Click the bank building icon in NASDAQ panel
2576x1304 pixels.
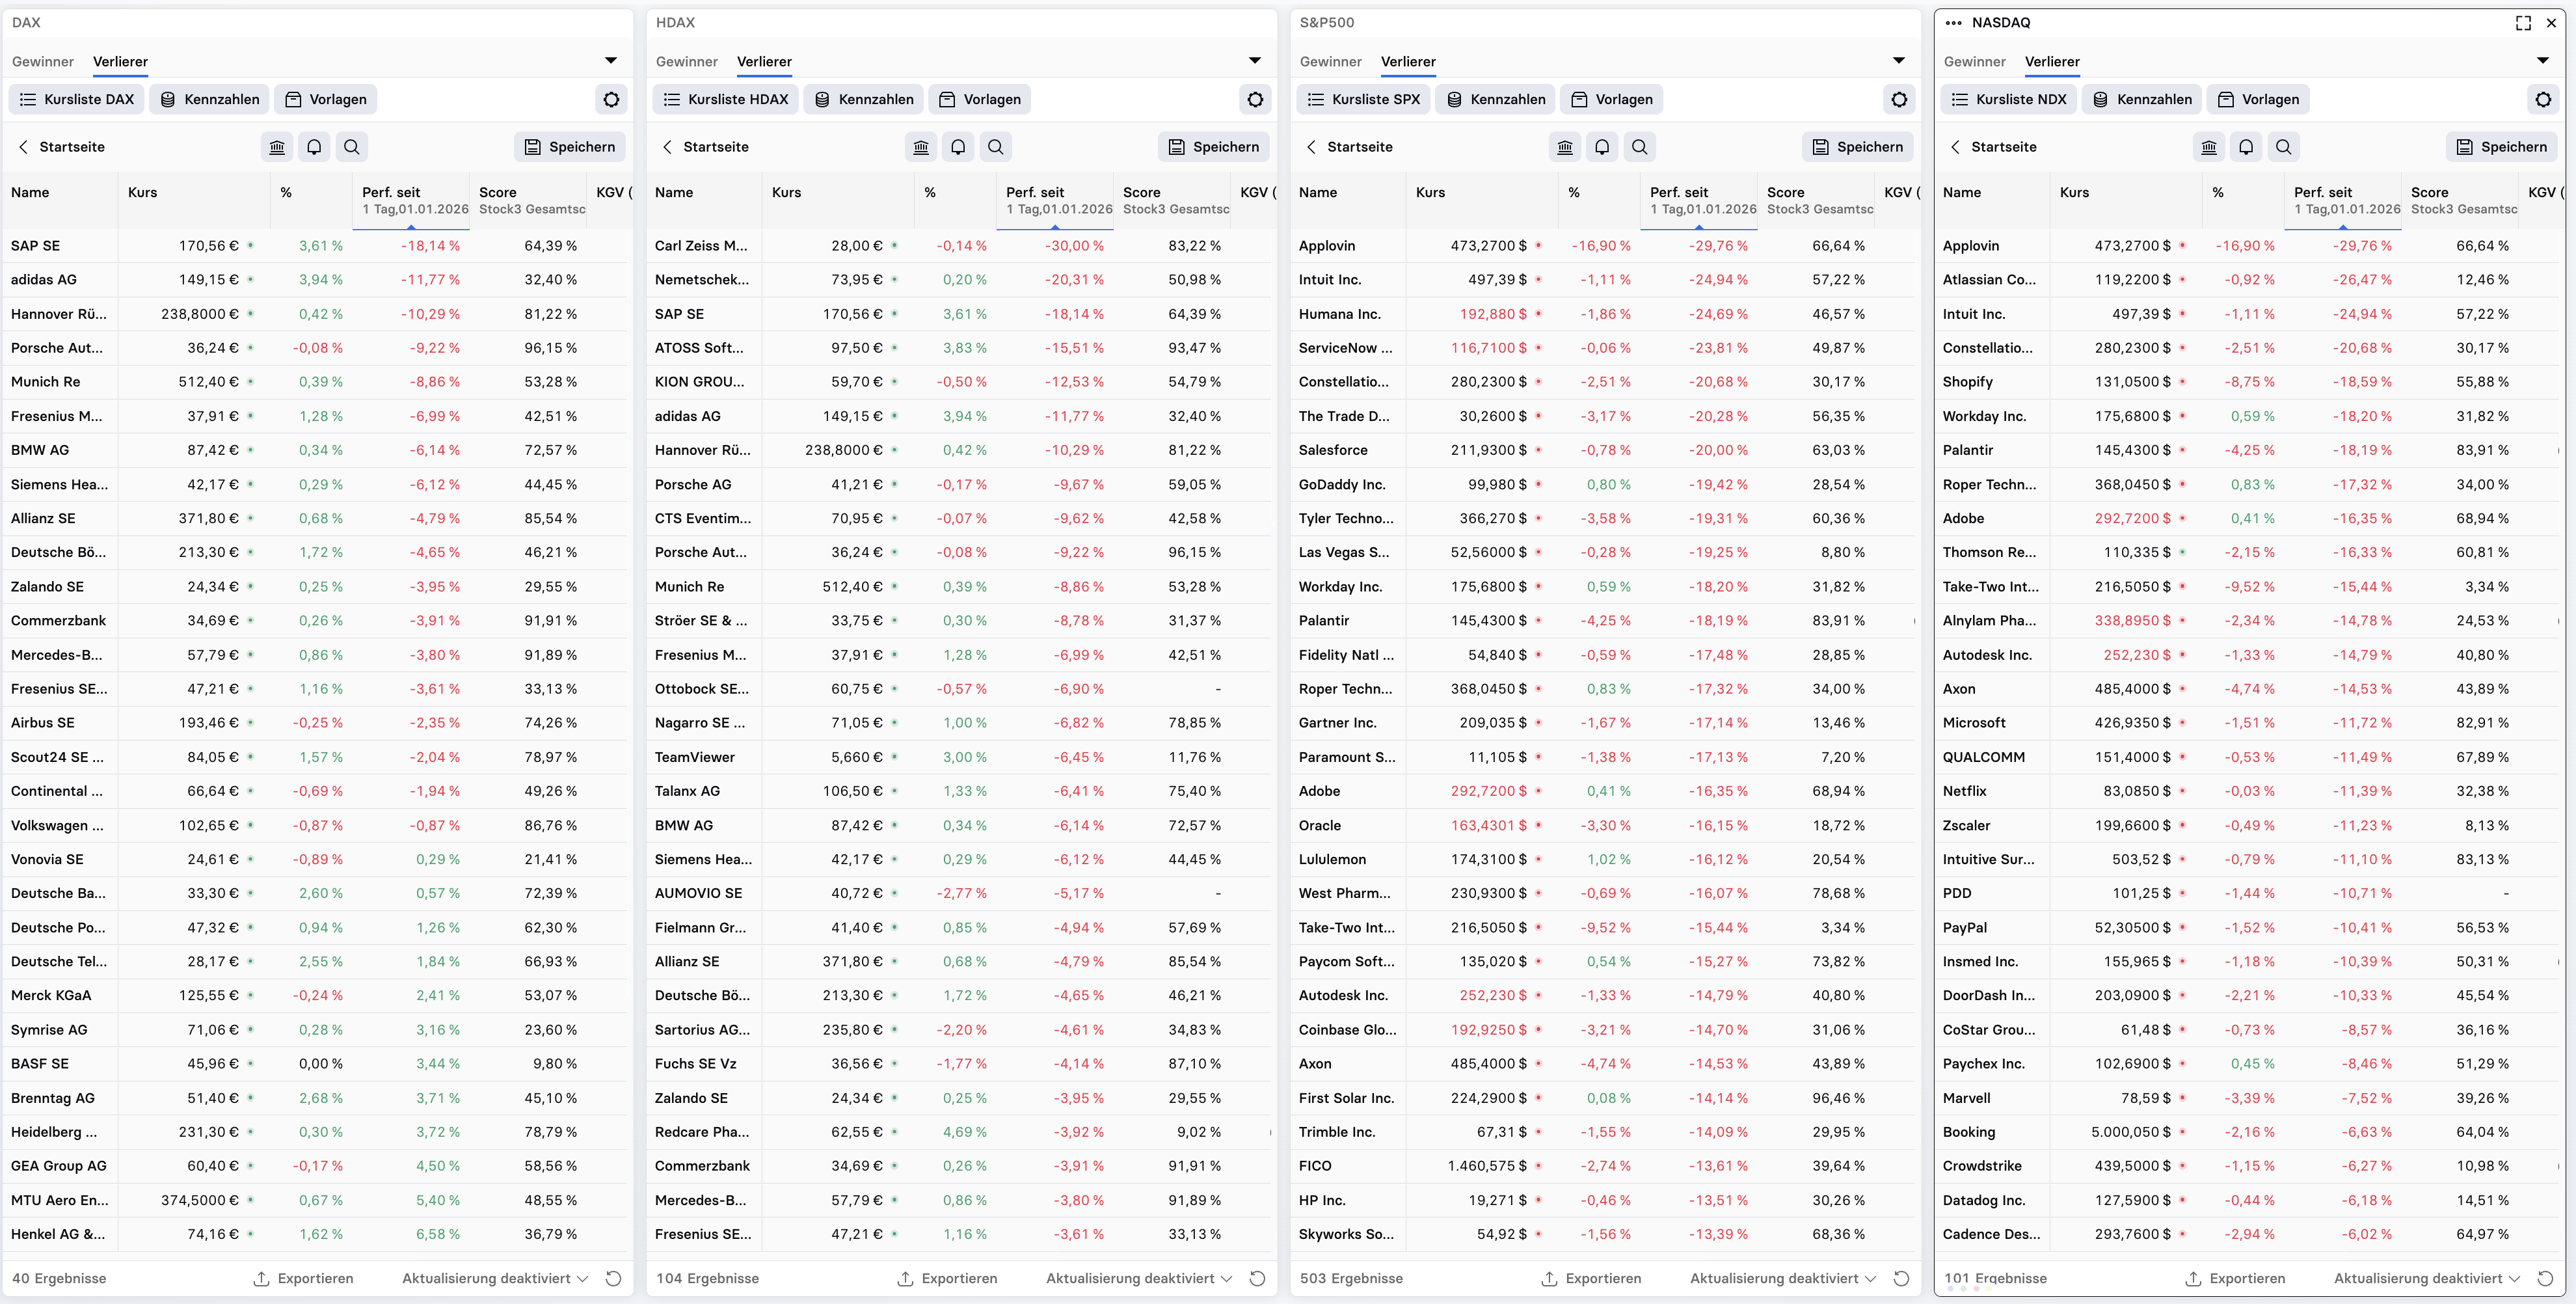2209,147
